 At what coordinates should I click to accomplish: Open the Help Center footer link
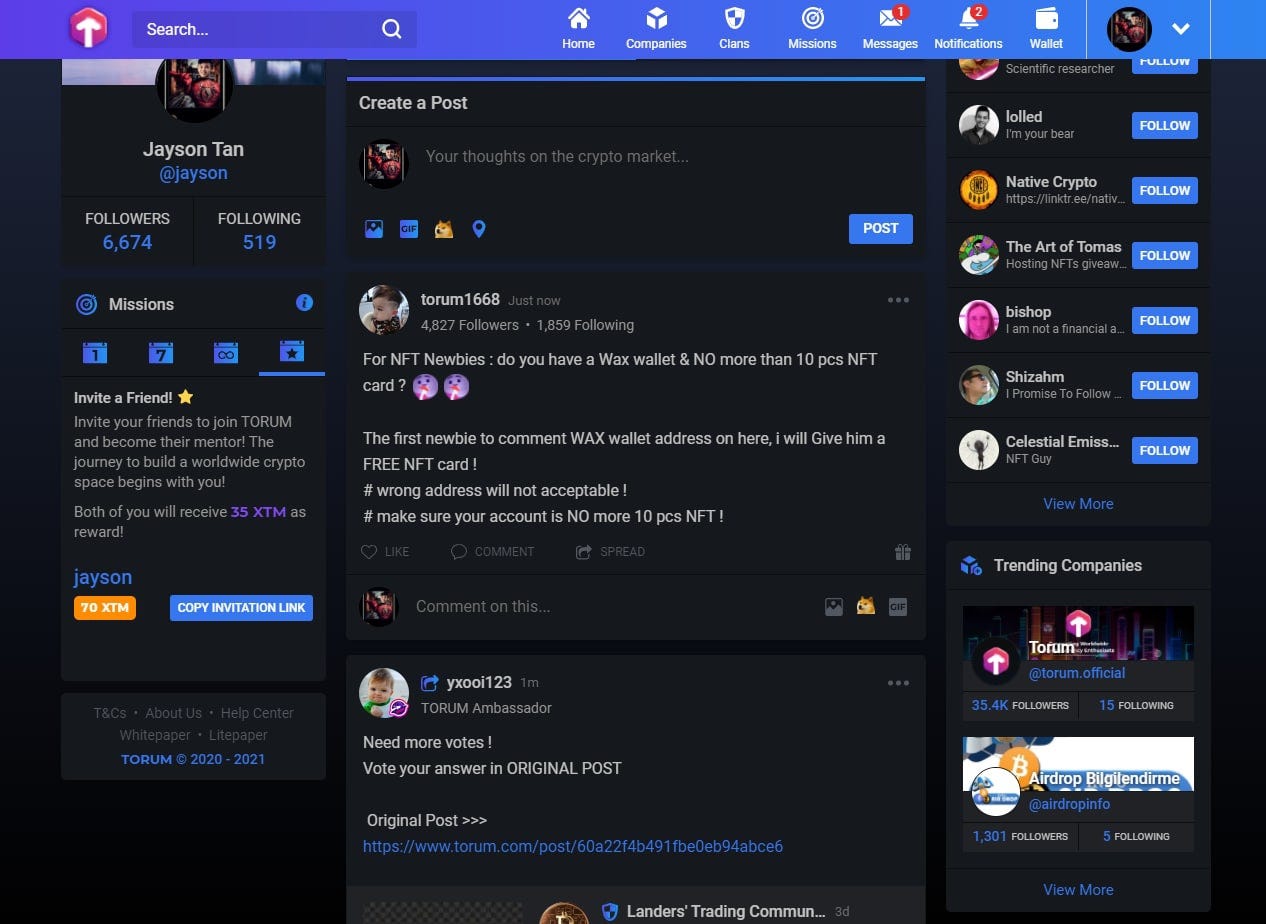pyautogui.click(x=257, y=713)
